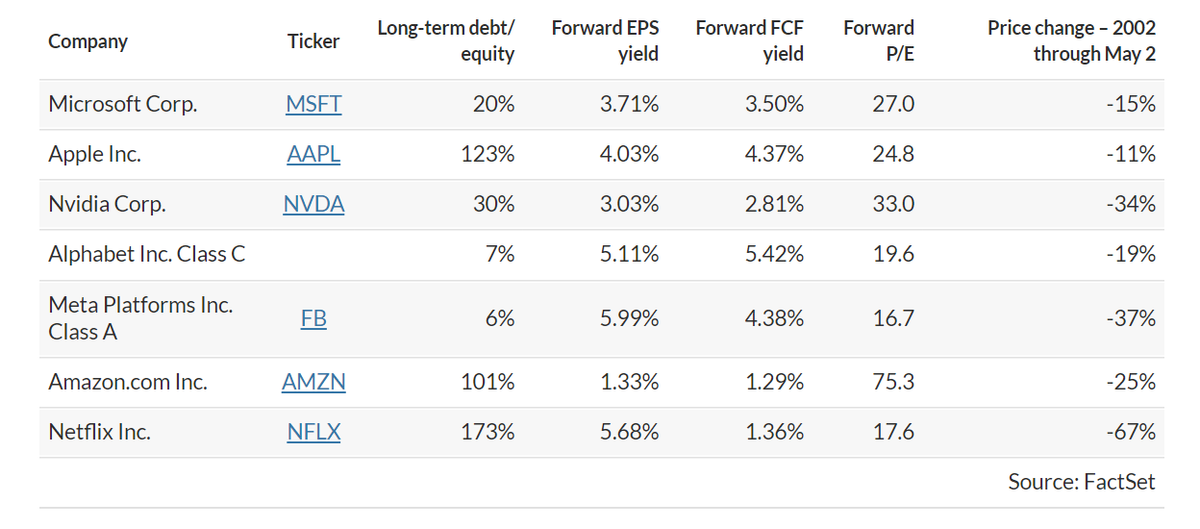Viewport: 1200px width, 529px height.
Task: Click the Forward EPS yield header
Action: click(x=605, y=41)
